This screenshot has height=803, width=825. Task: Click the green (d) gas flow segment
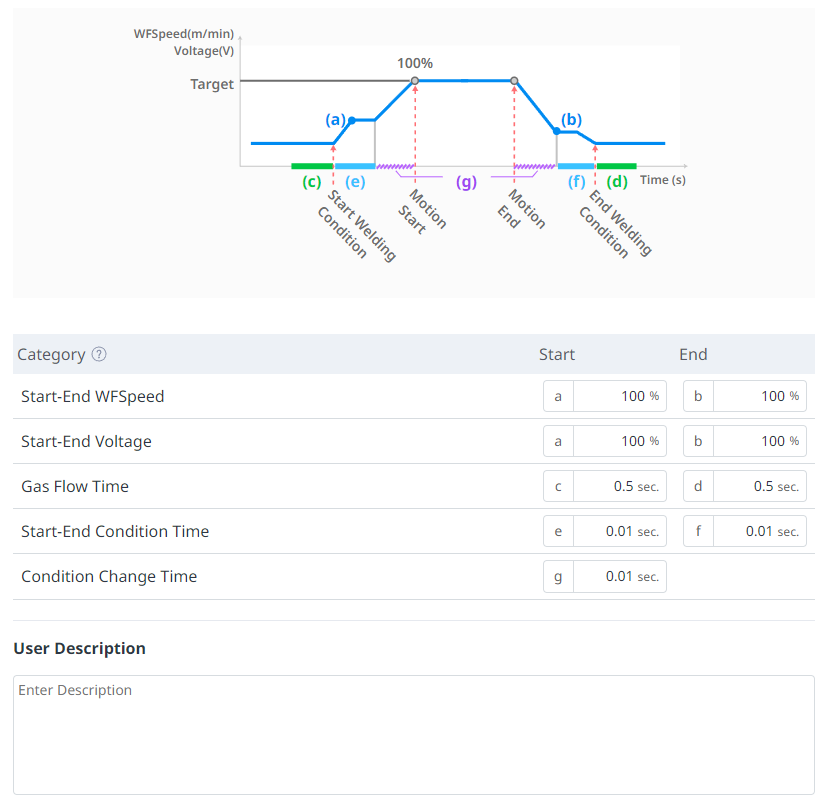tap(616, 166)
